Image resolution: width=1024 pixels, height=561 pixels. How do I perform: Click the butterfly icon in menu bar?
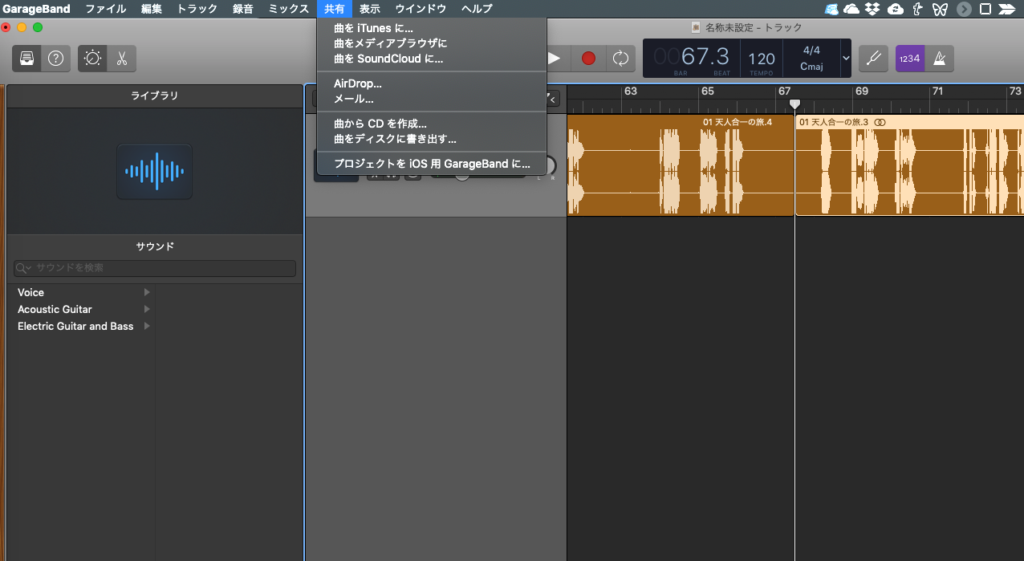[940, 8]
